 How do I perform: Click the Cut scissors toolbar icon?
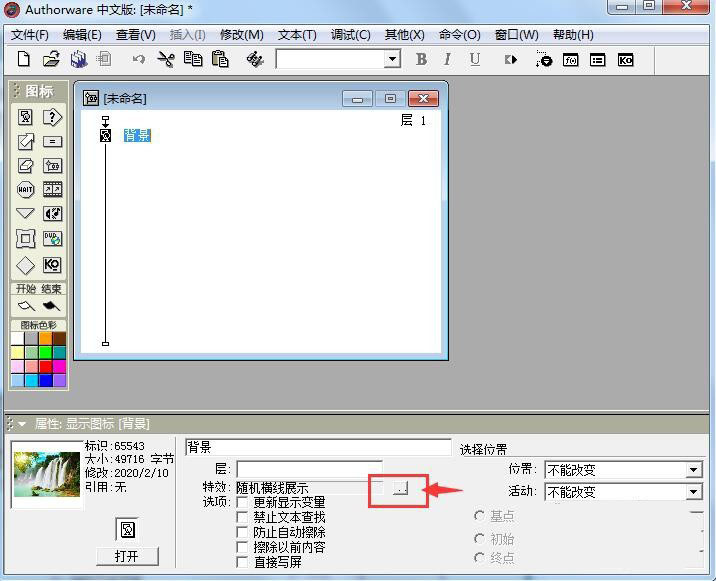click(166, 60)
